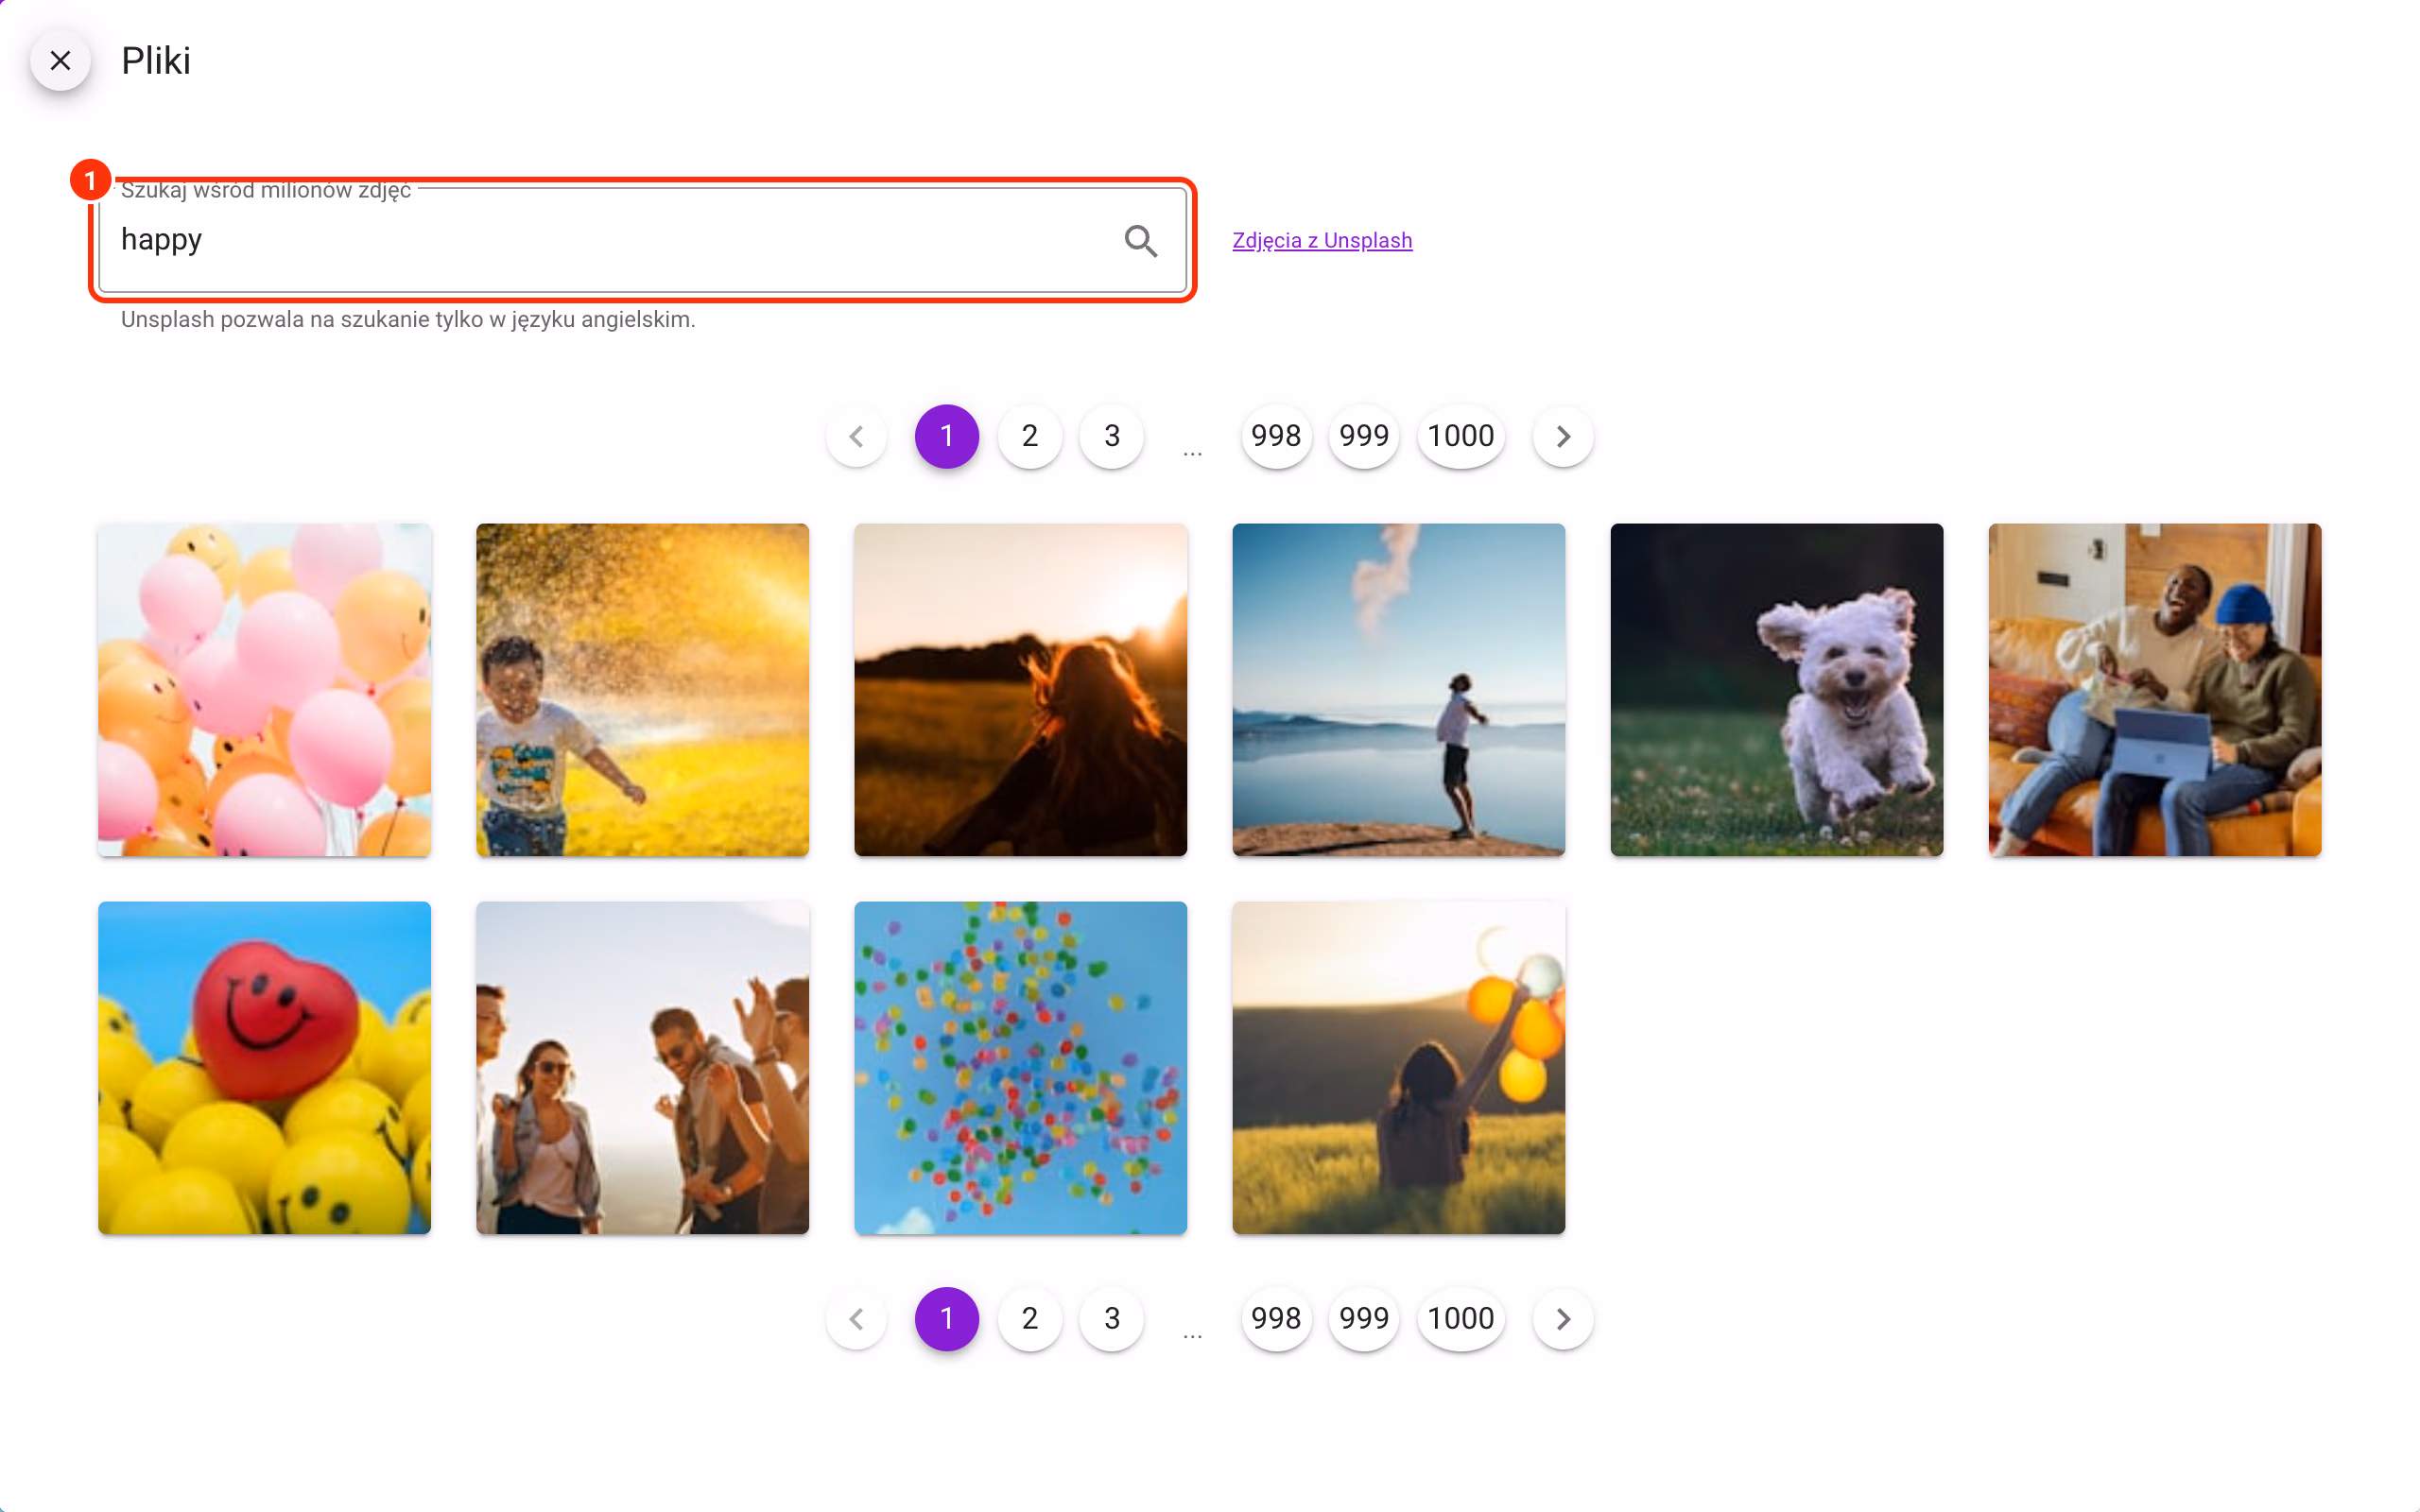2420x1512 pixels.
Task: Choose the pink and orange balloons photo
Action: [264, 690]
